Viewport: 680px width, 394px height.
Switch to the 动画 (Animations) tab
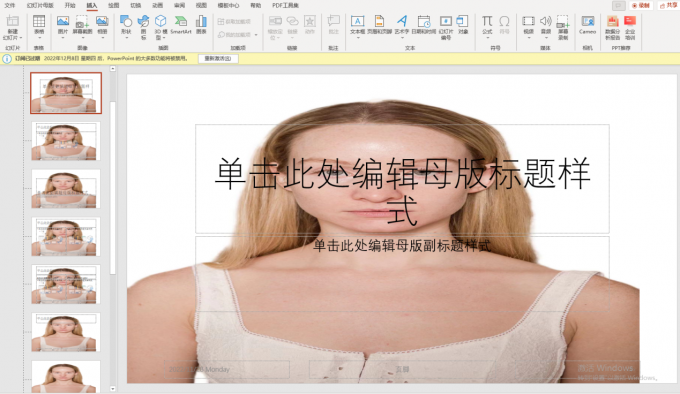click(158, 6)
